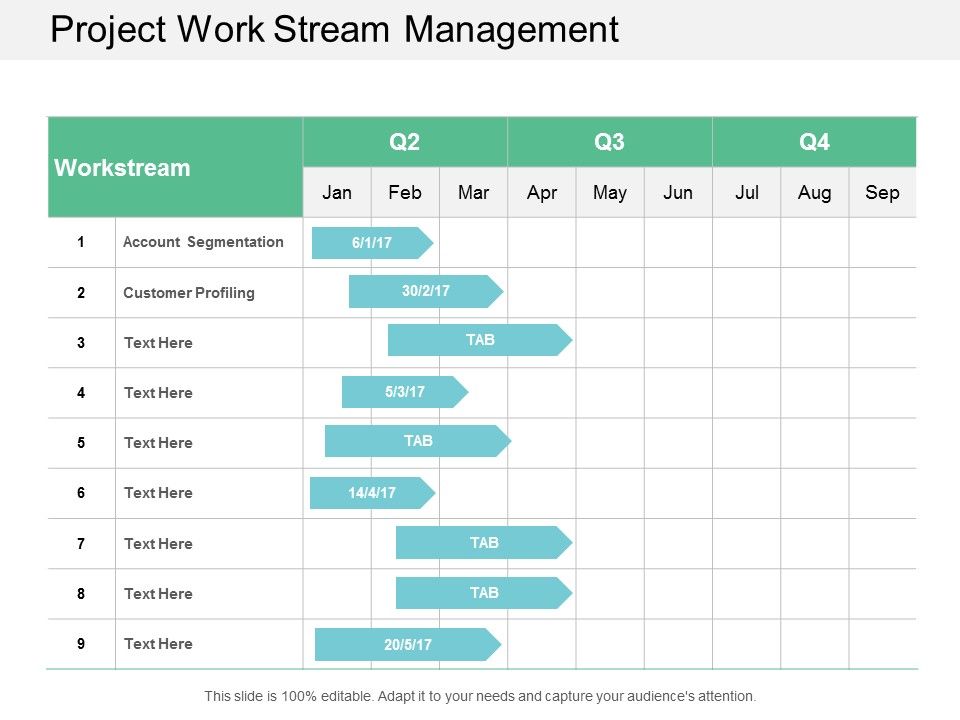Click row number 5 cell
Screen dimensions: 960x720
pos(81,443)
